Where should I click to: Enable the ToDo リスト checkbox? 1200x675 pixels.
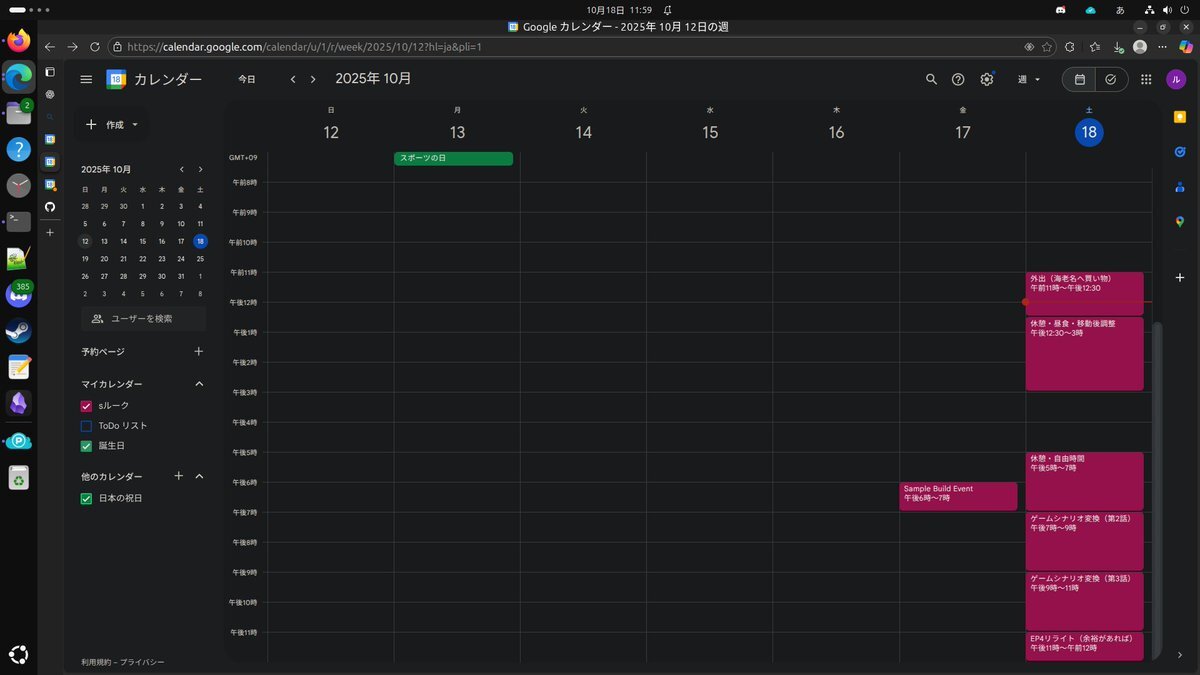click(x=86, y=426)
